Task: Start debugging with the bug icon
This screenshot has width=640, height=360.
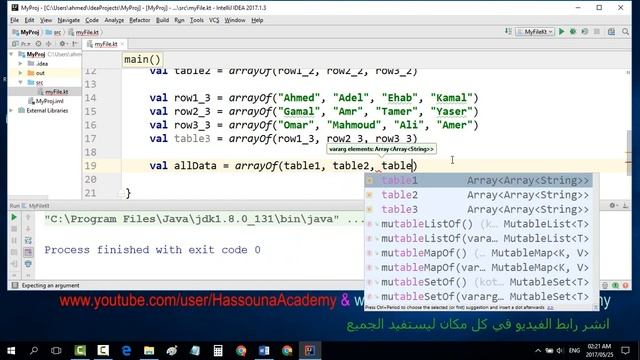Action: pos(573,32)
